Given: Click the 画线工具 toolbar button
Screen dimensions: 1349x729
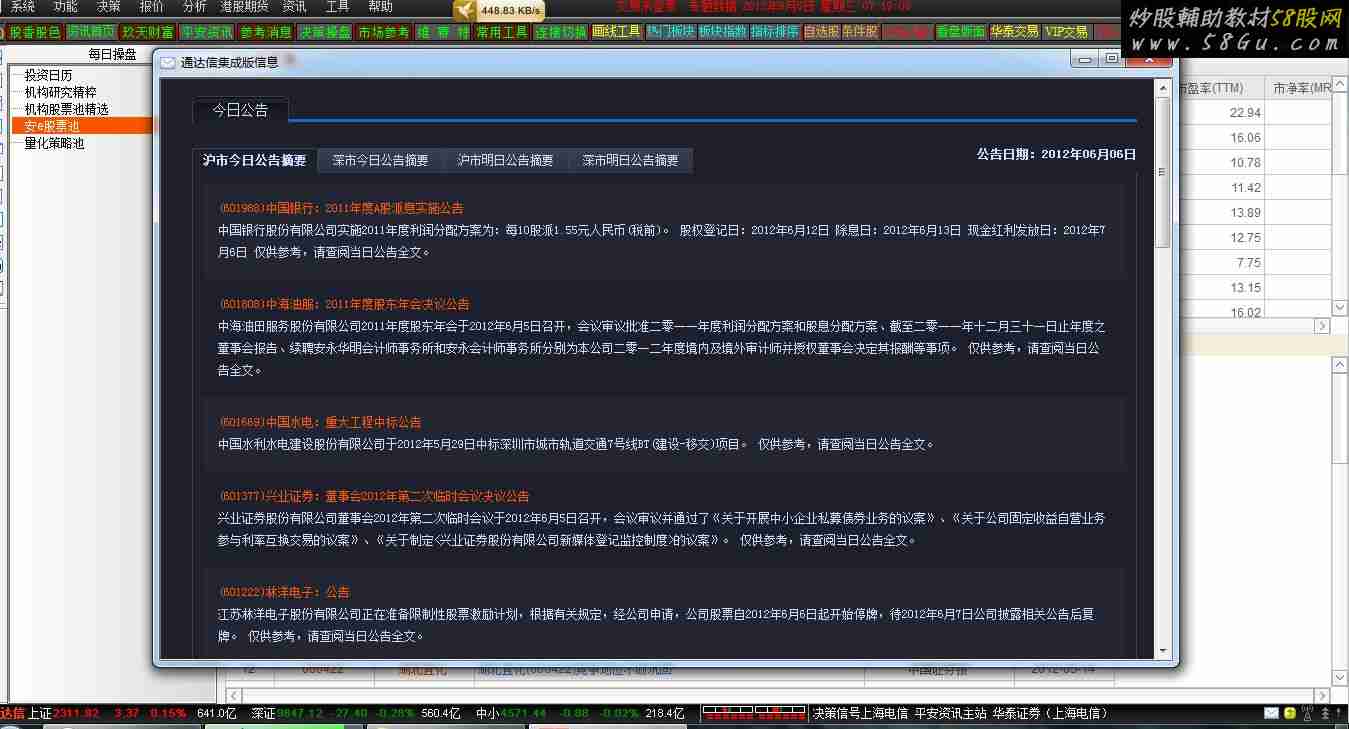Looking at the screenshot, I should (617, 32).
